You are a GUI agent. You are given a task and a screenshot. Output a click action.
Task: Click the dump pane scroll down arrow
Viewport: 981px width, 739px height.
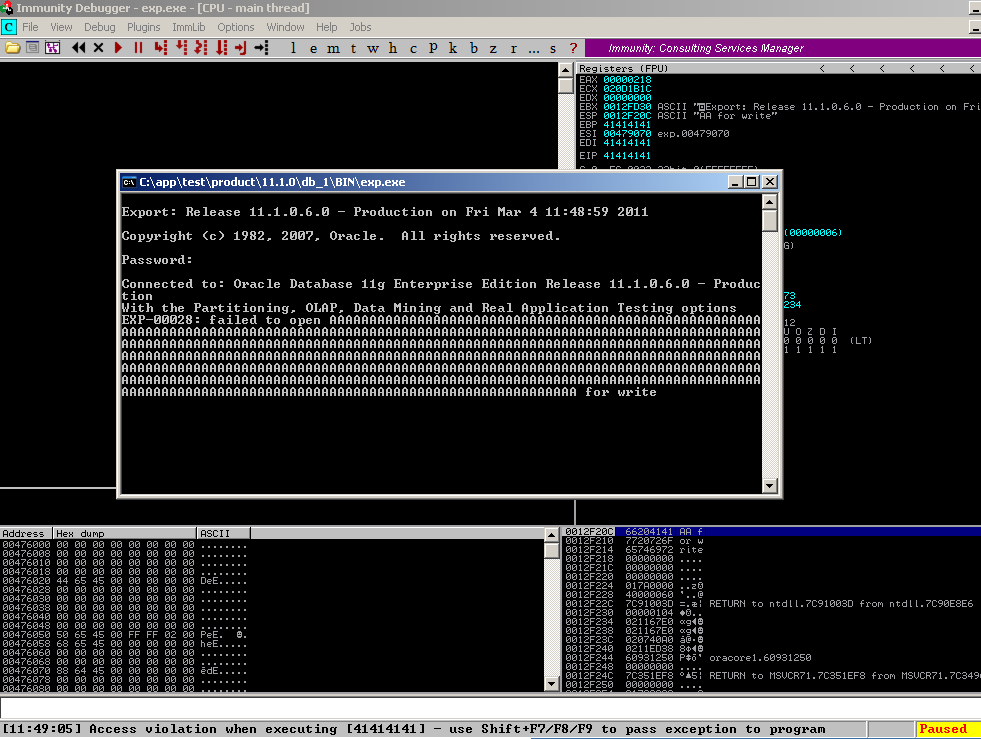(x=551, y=684)
